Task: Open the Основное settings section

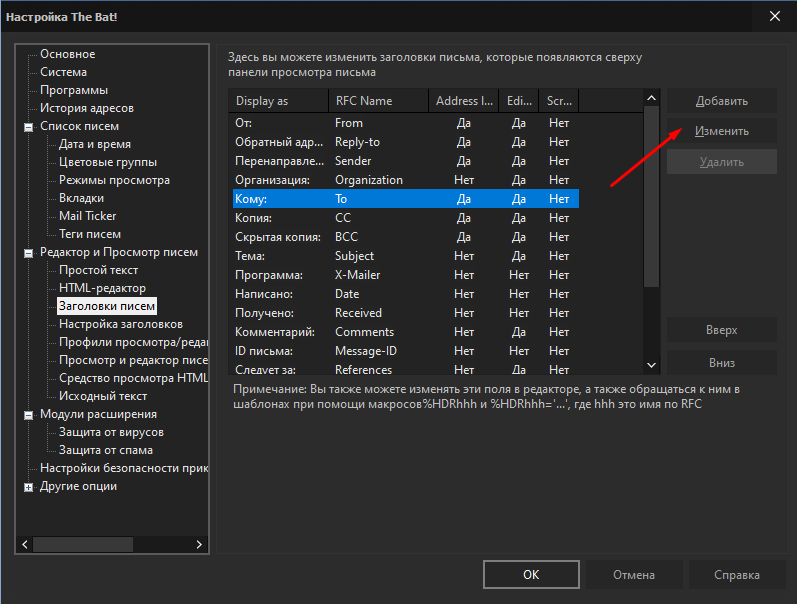Action: point(68,54)
